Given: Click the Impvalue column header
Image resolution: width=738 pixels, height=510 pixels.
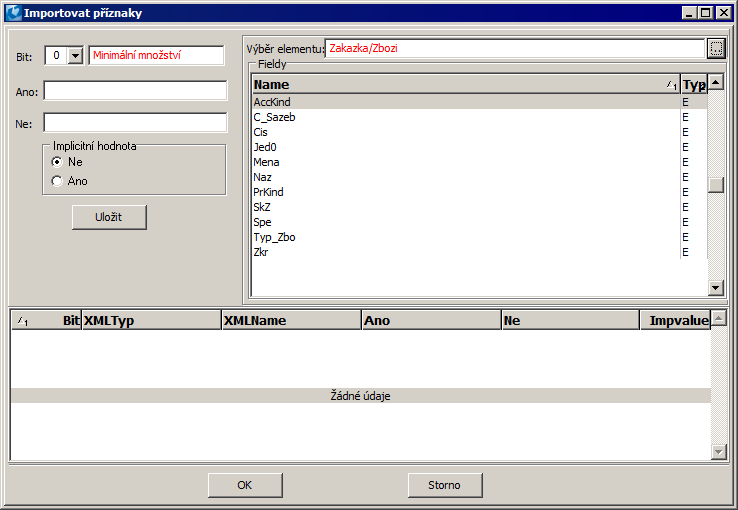Looking at the screenshot, I should [675, 320].
